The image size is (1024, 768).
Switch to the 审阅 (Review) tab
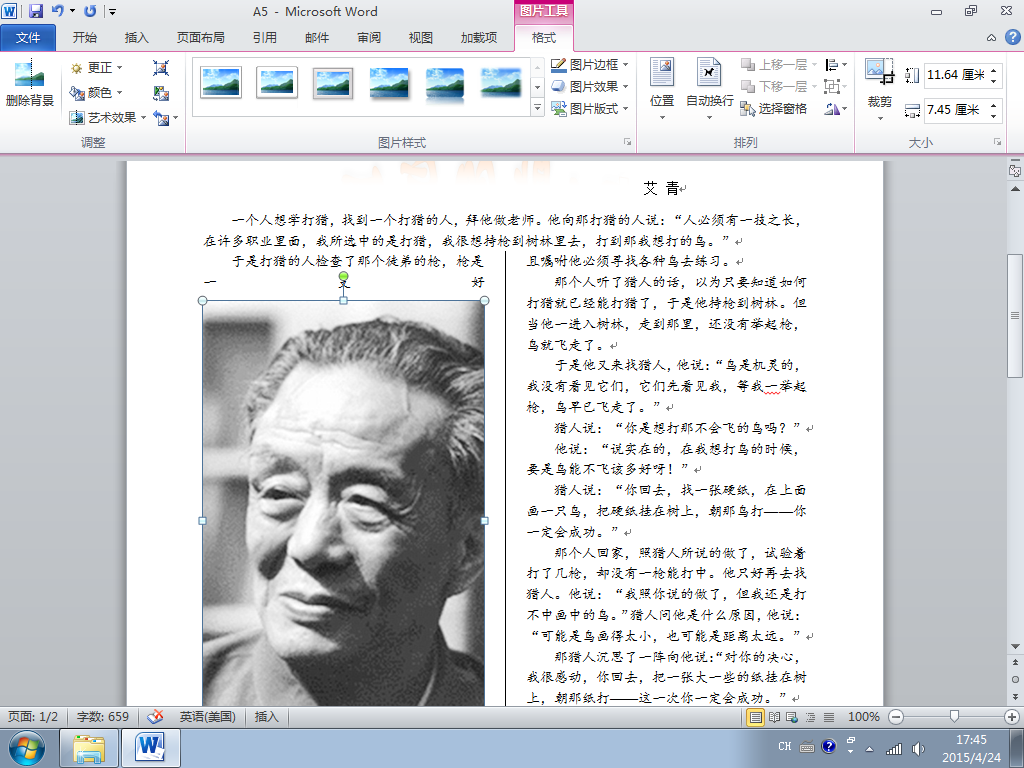pos(369,38)
